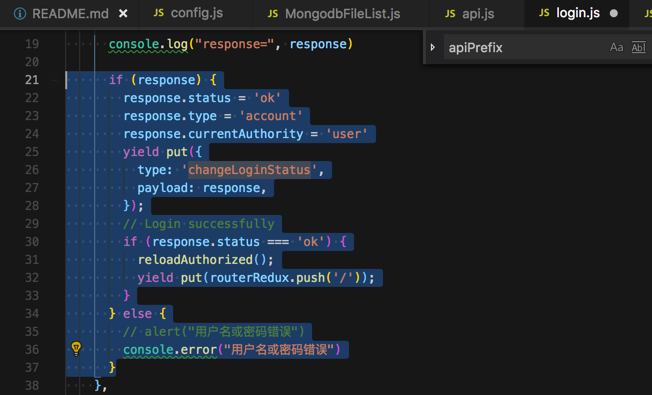Viewport: 652px width, 395px height.
Task: Click the apiPrefix search input field
Action: click(x=524, y=47)
